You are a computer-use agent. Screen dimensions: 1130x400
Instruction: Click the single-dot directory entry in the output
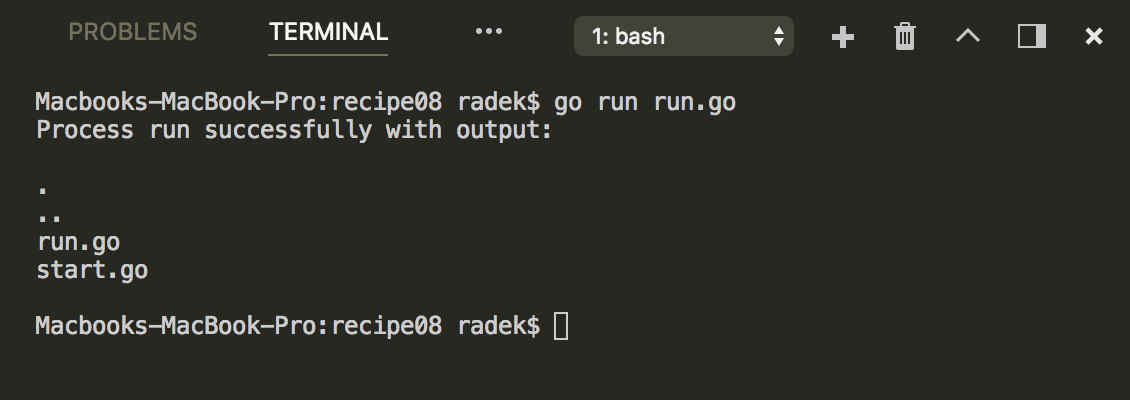pyautogui.click(x=42, y=187)
